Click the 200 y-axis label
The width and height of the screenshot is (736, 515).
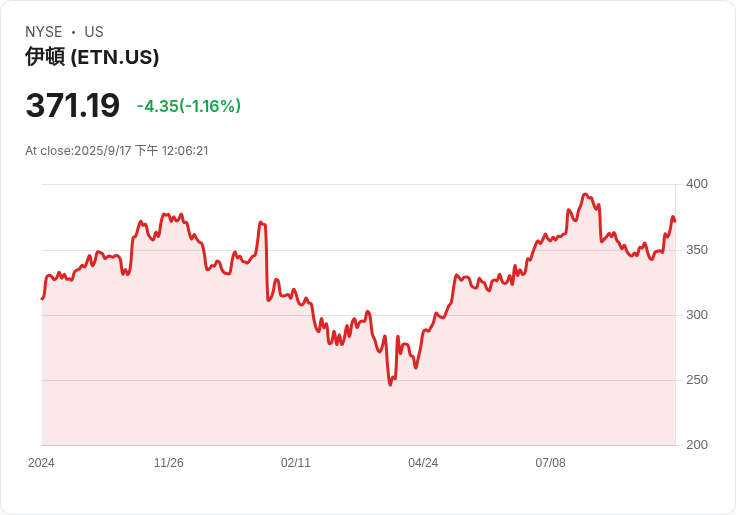[x=696, y=445]
